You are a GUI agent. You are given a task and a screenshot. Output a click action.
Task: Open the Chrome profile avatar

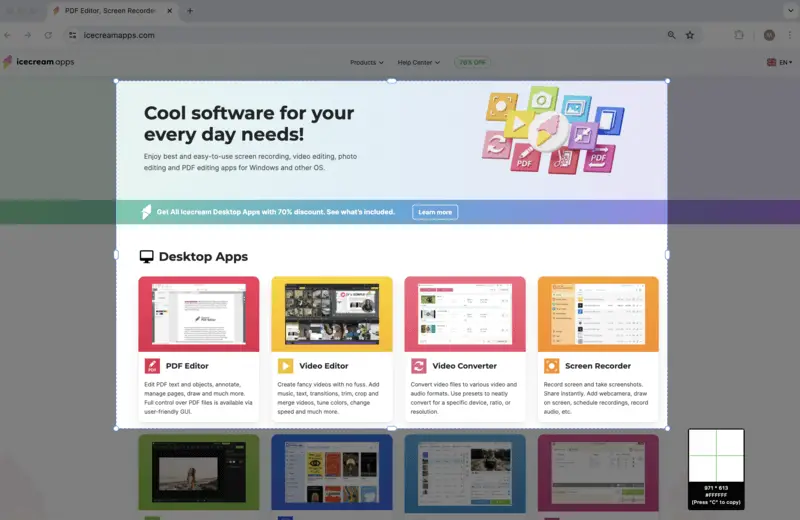(x=769, y=35)
